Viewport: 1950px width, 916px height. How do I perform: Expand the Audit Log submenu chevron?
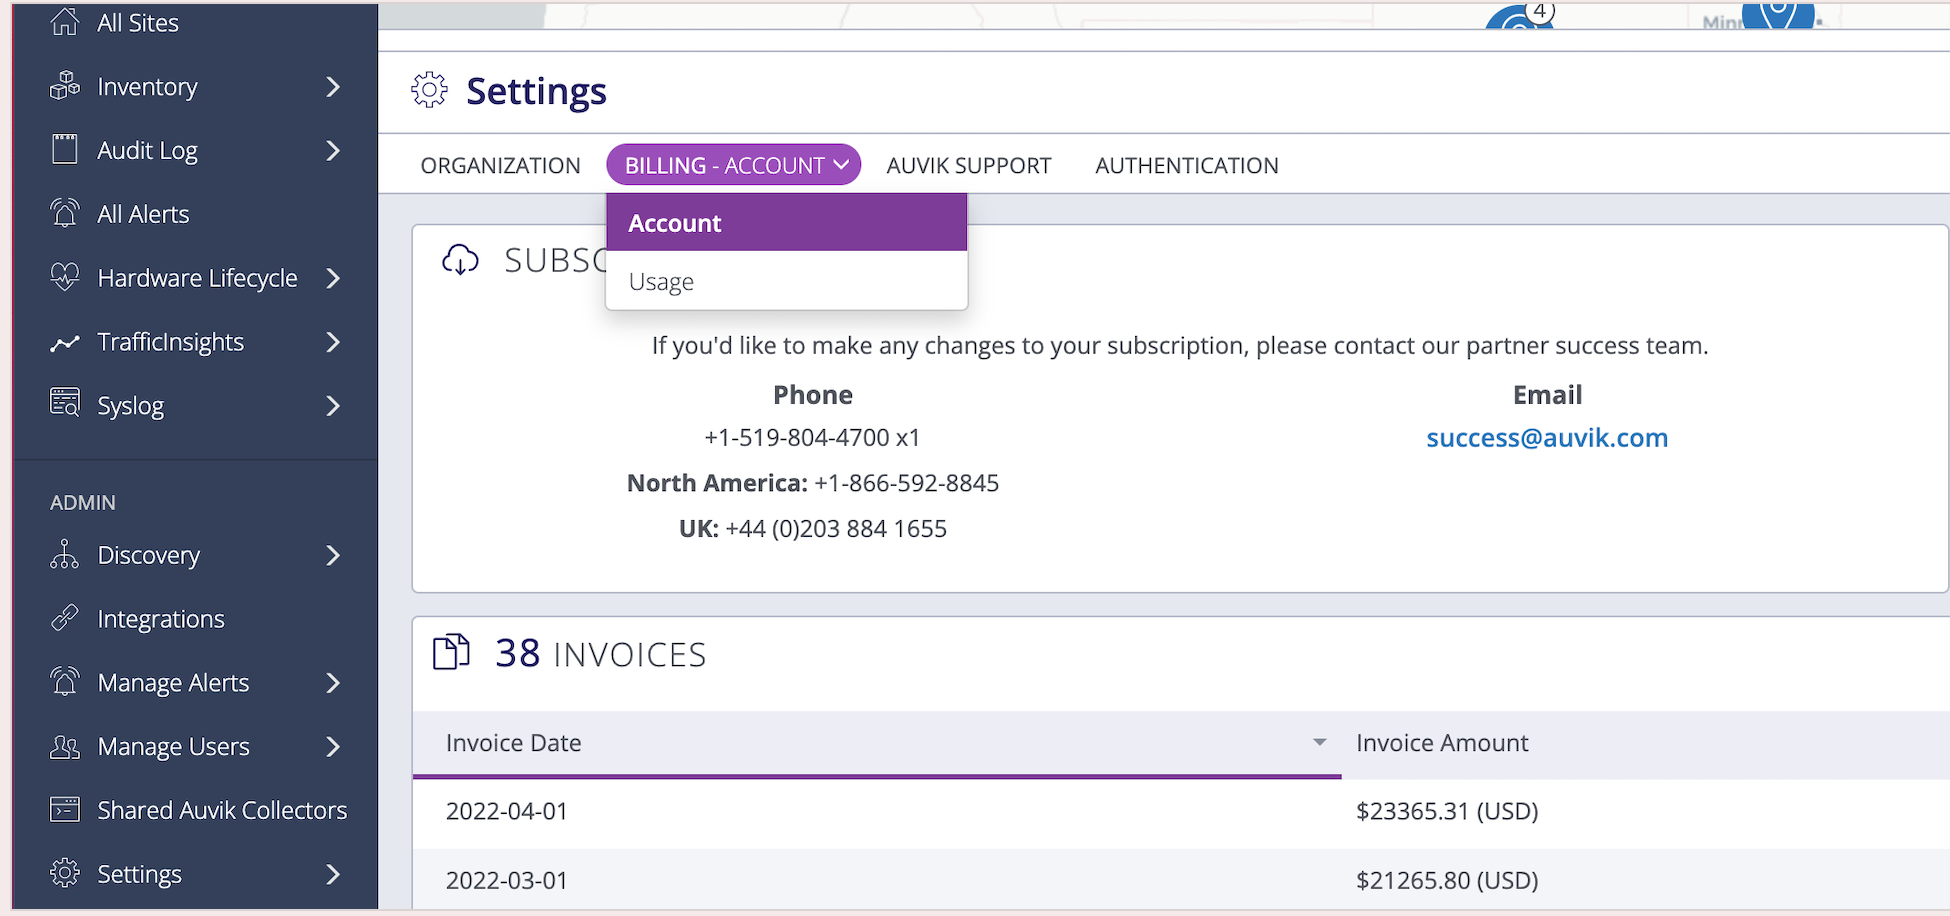pos(333,150)
